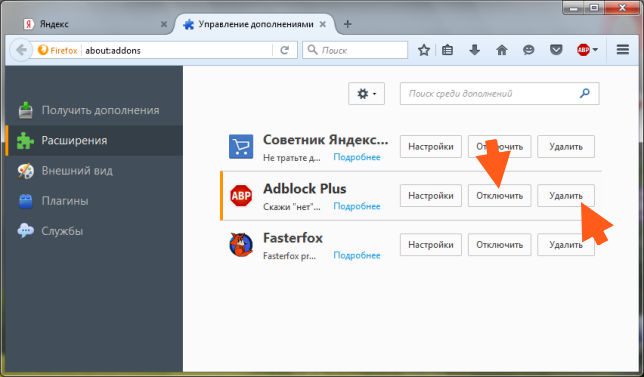Open Настройки for Советник Яндекс

click(x=431, y=147)
